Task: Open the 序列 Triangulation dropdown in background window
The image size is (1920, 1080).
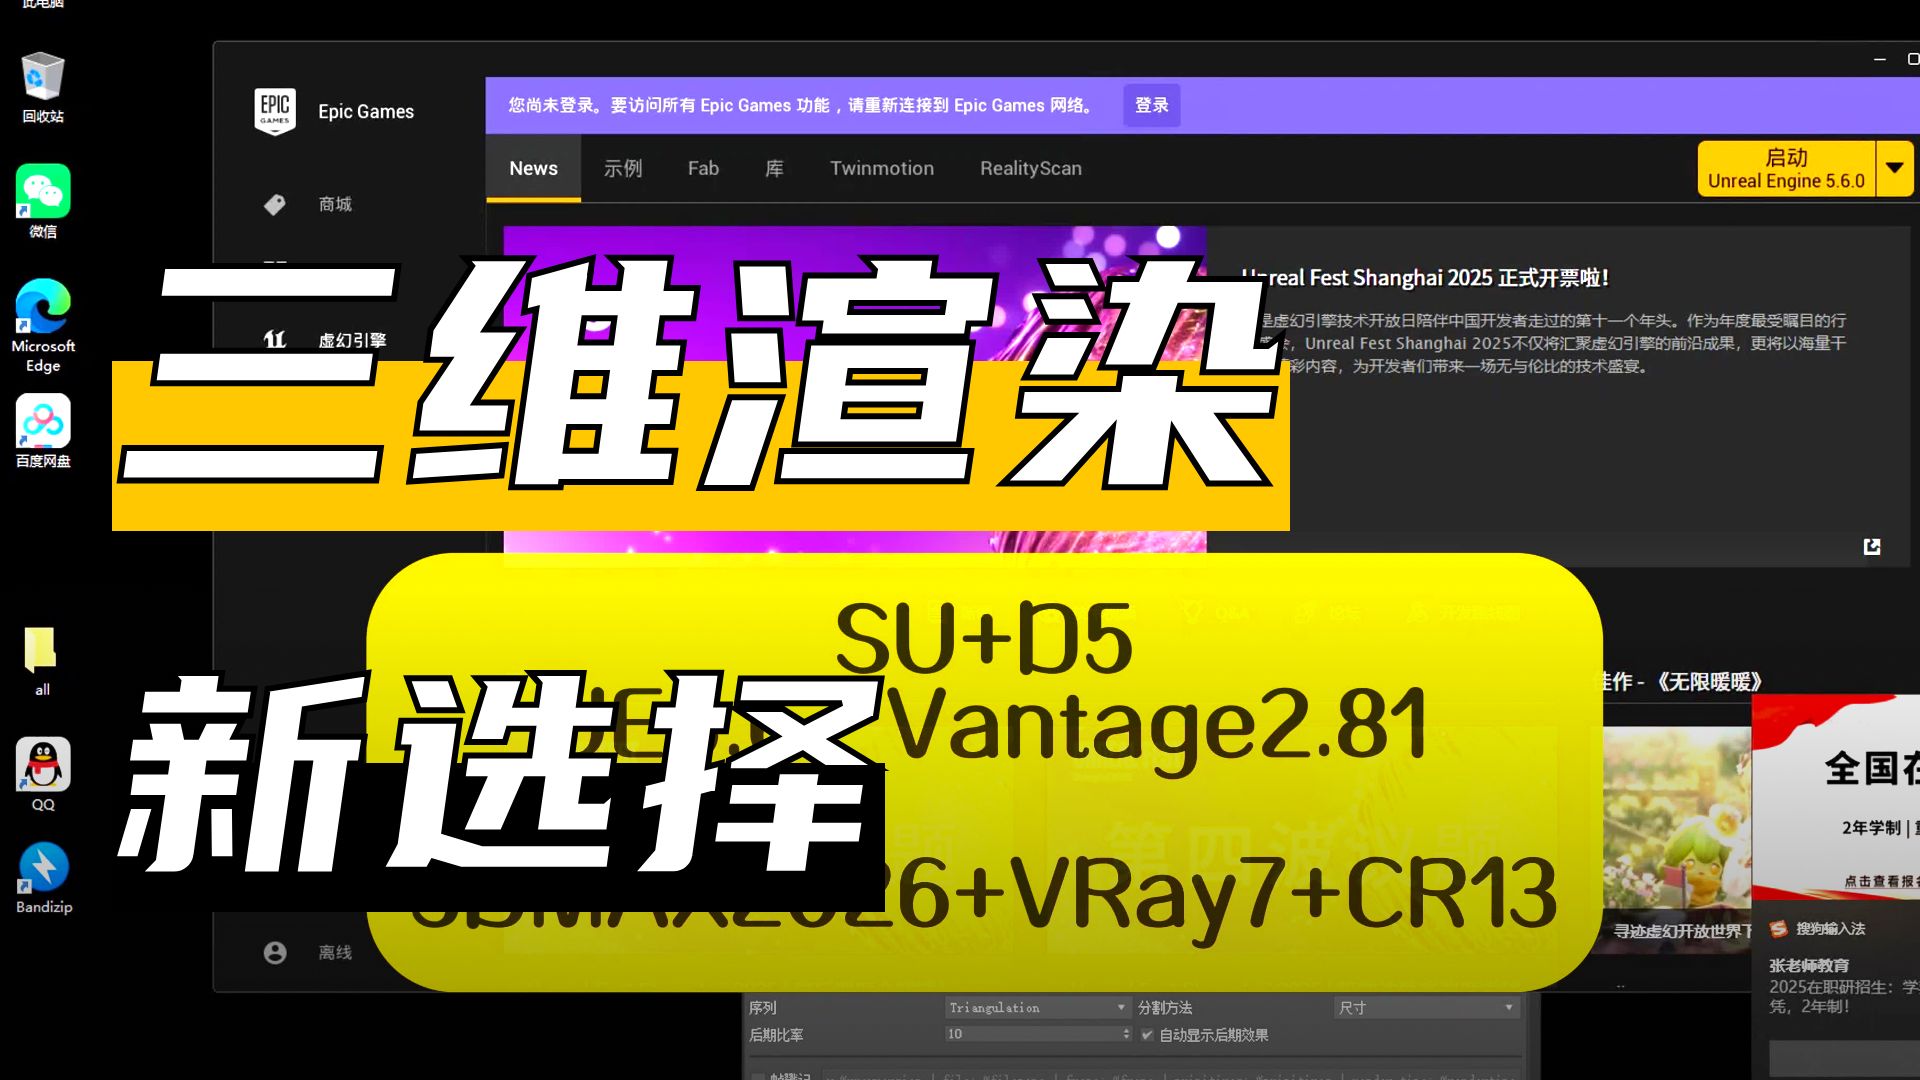Action: pos(1037,1008)
